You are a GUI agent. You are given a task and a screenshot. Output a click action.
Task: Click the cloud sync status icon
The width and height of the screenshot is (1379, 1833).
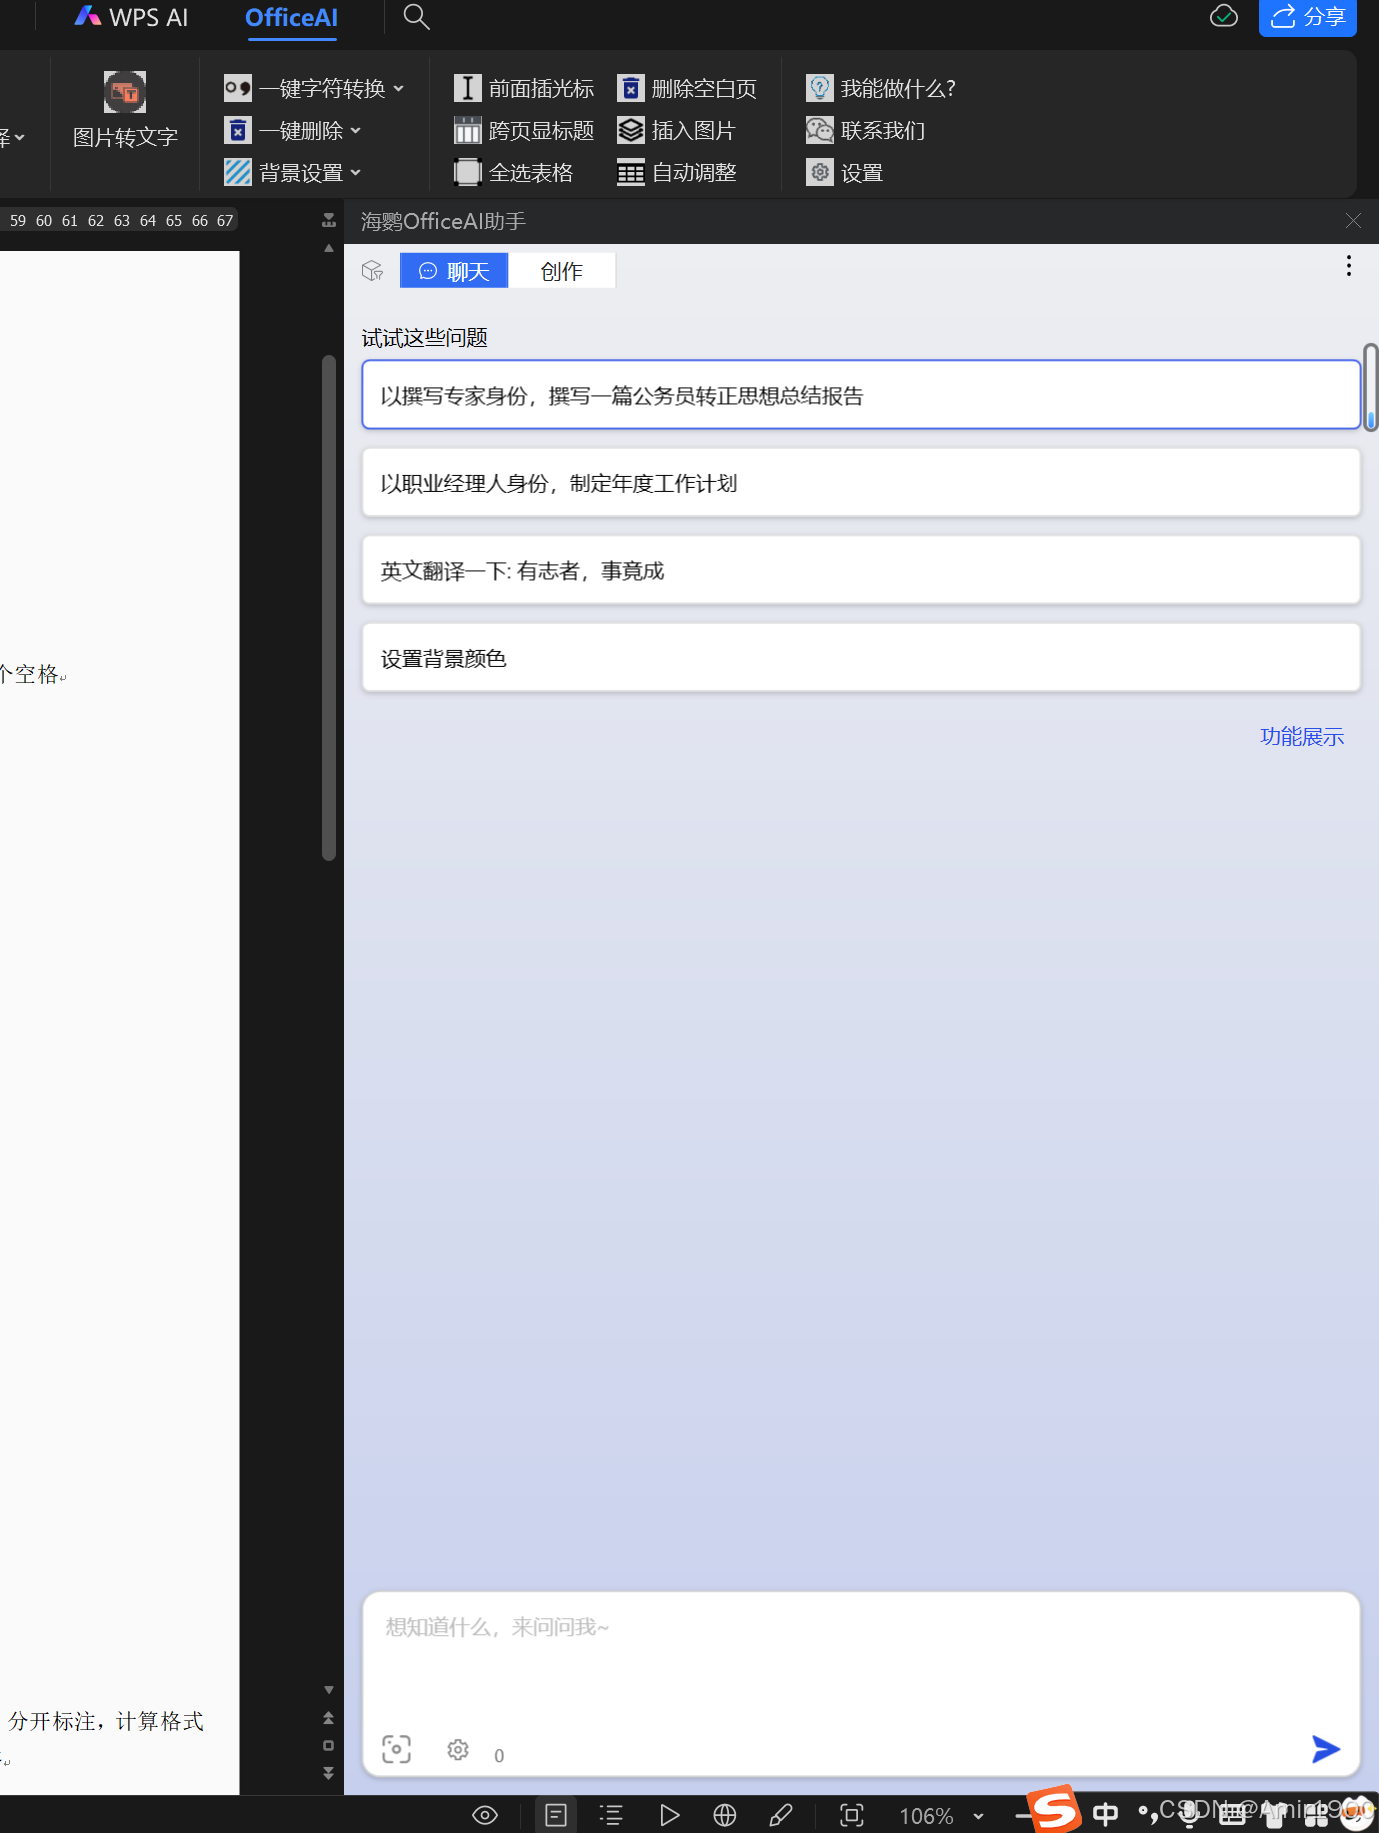[1224, 16]
